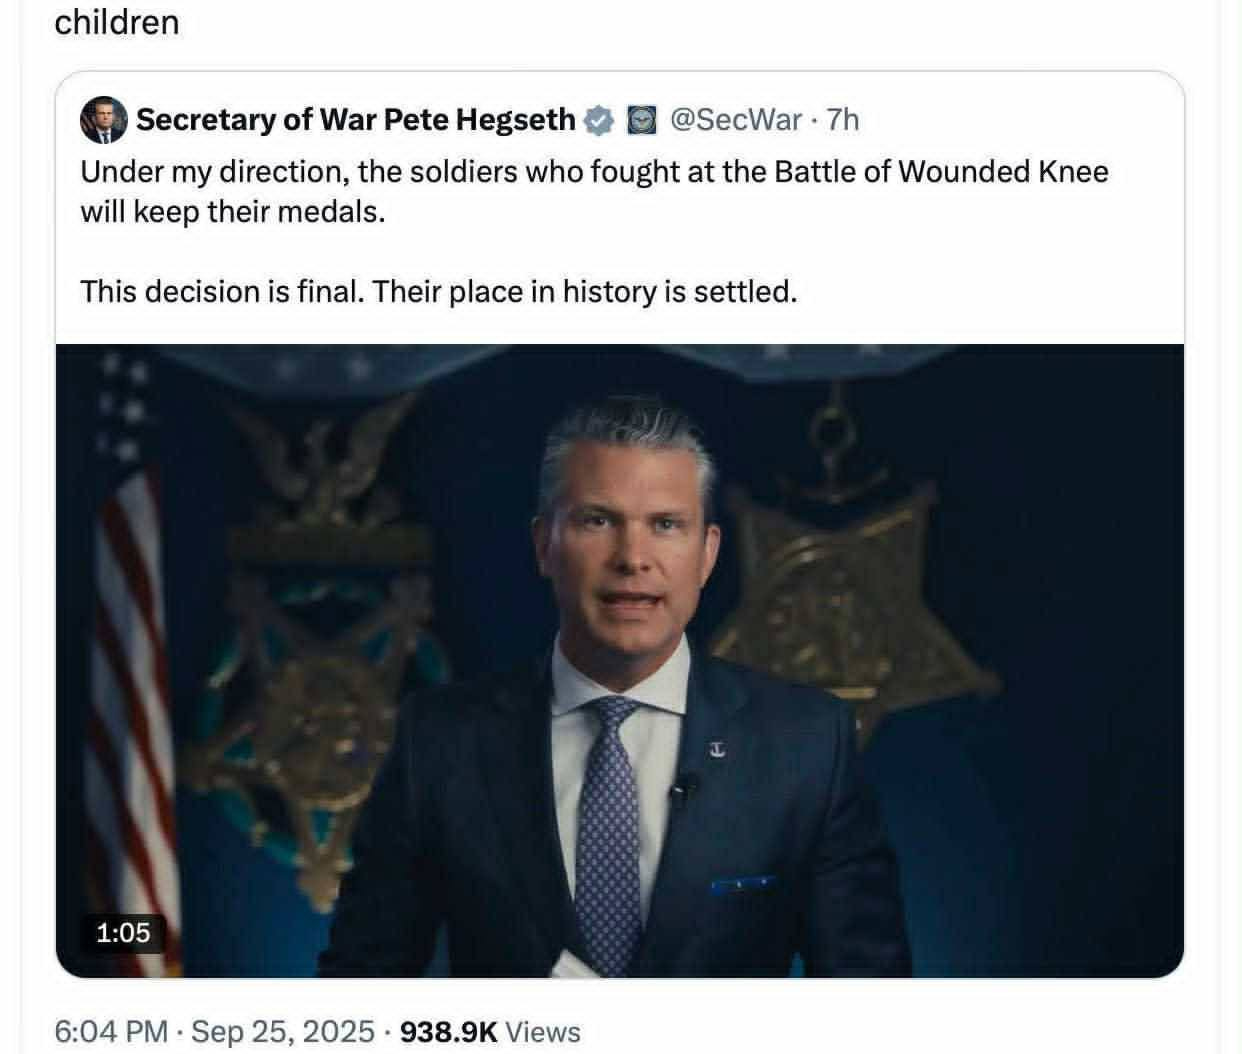Open Pete Hegseth's profile avatar

[x=104, y=118]
